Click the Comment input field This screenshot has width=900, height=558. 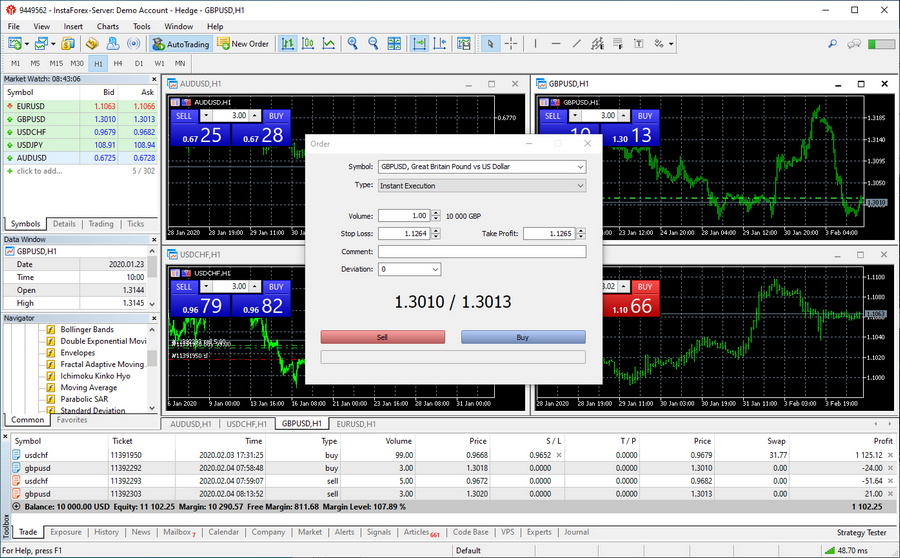[481, 252]
